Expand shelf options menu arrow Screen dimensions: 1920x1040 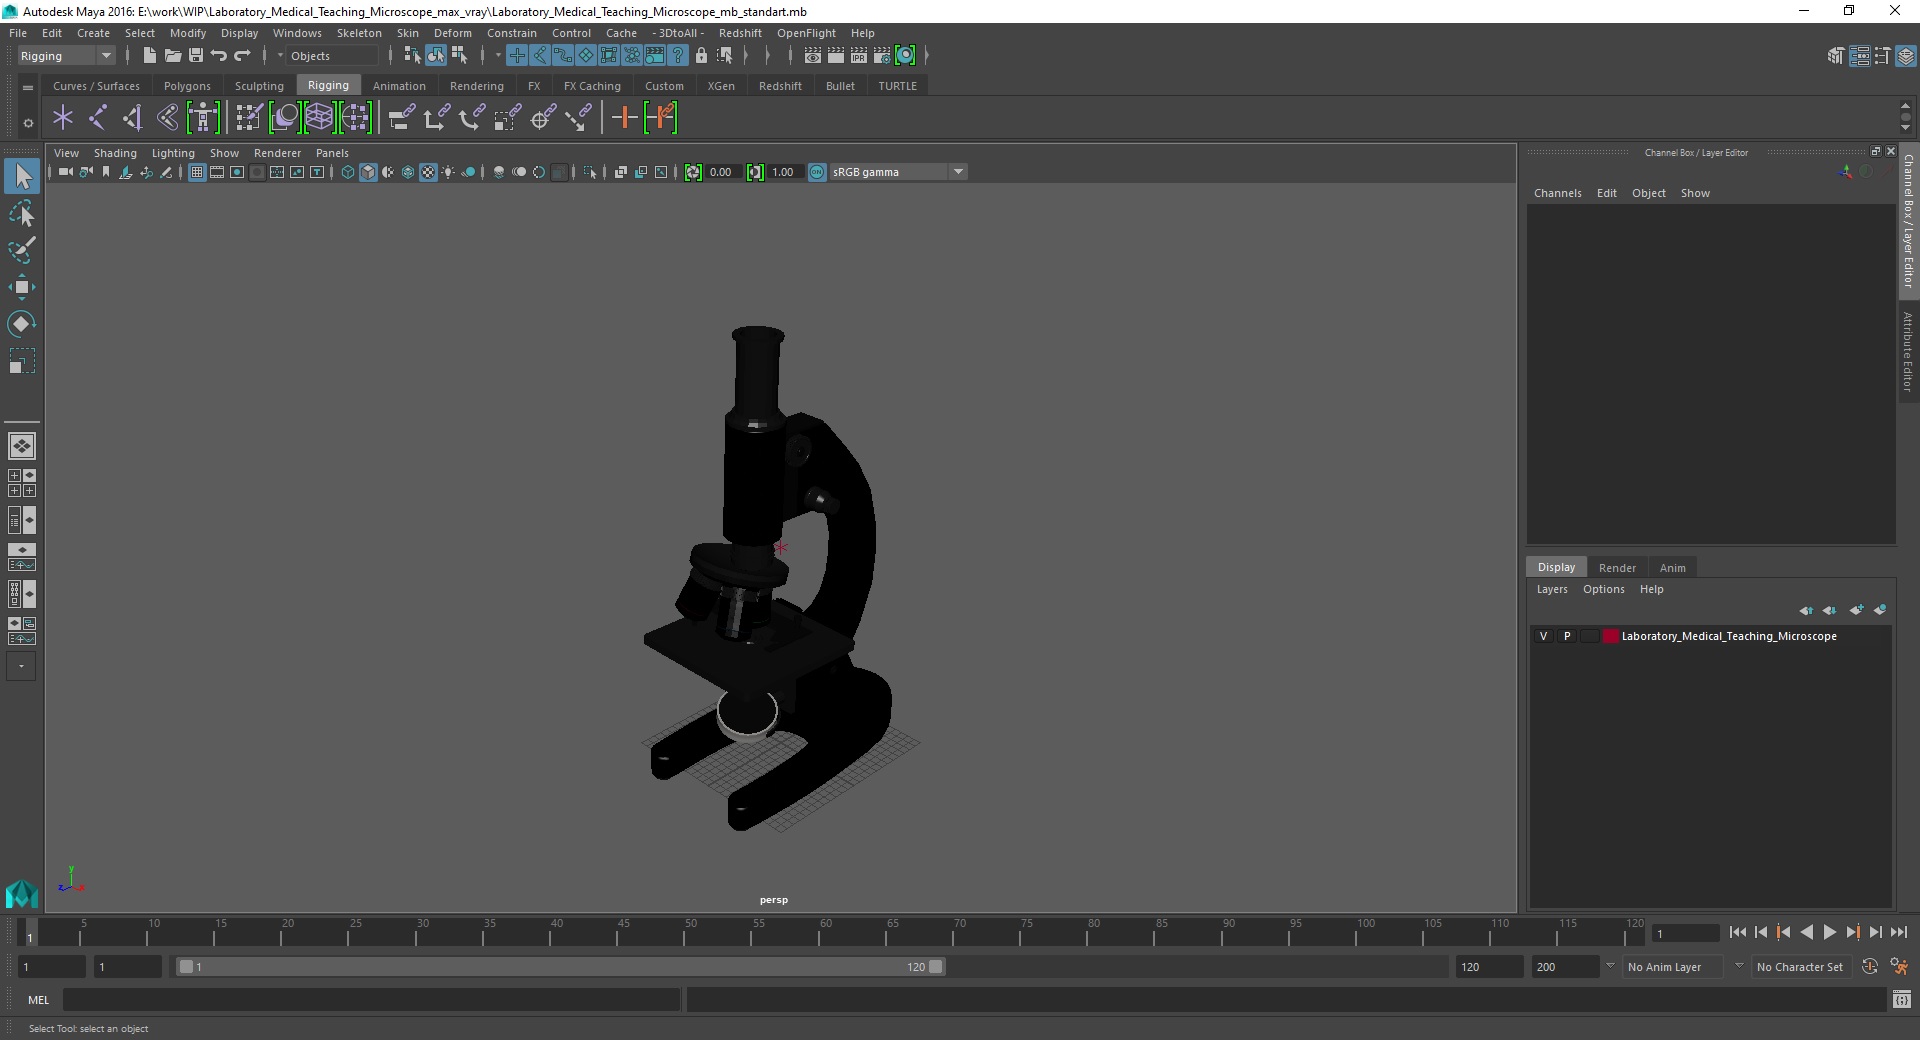(28, 123)
